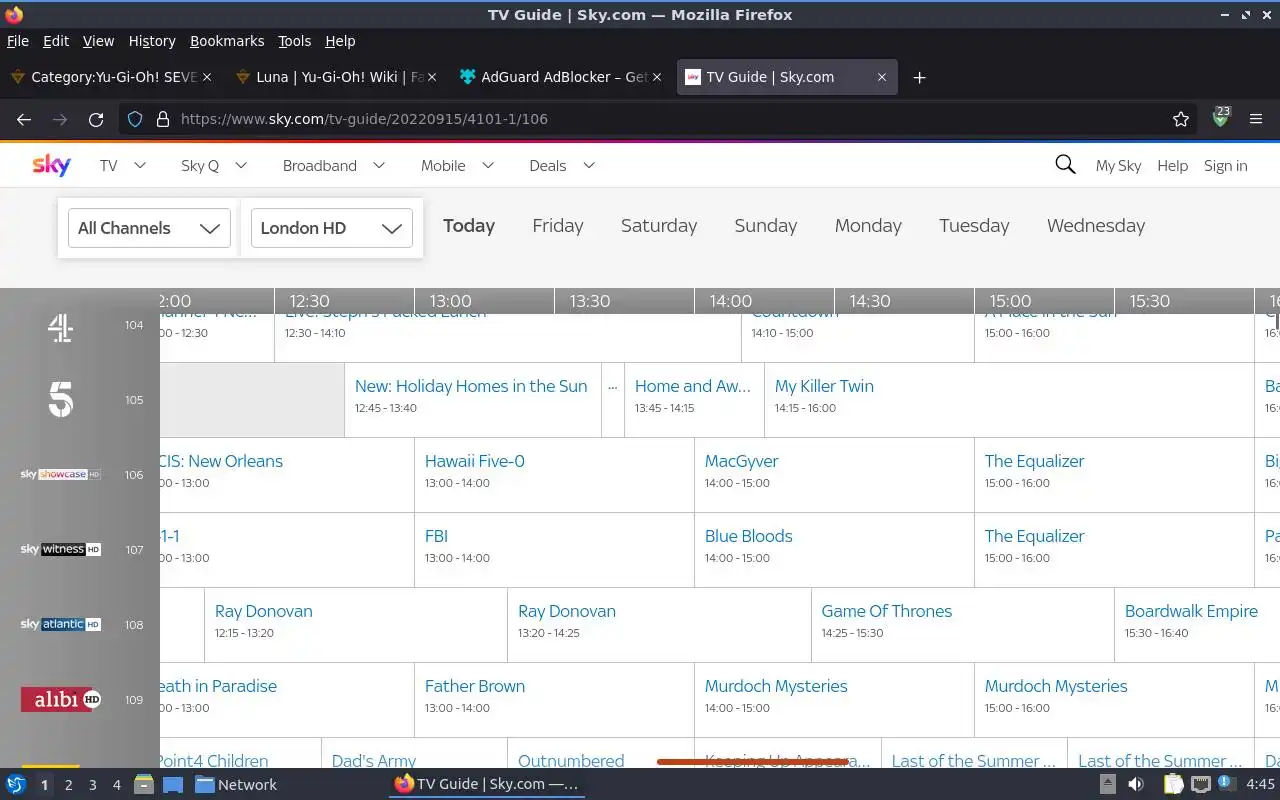Expand the Broadband menu chevron
Viewport: 1280px width, 800px height.
point(379,165)
